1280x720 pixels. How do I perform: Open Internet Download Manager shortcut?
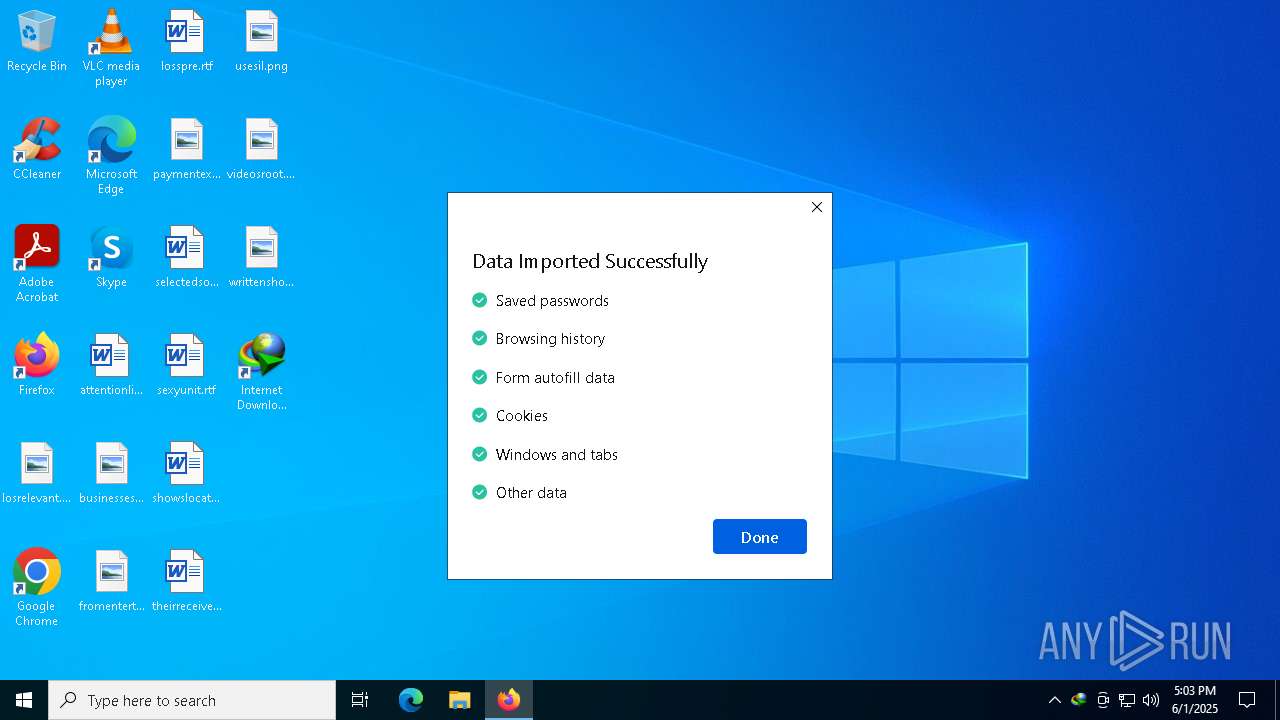(x=261, y=372)
